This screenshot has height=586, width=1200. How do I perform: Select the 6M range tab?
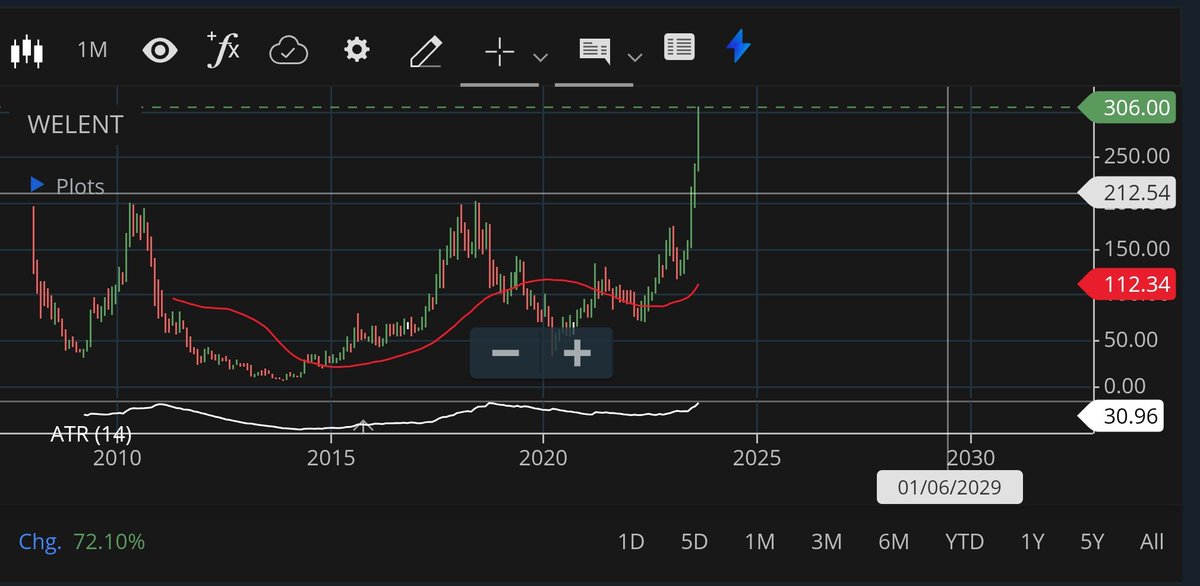(x=893, y=542)
